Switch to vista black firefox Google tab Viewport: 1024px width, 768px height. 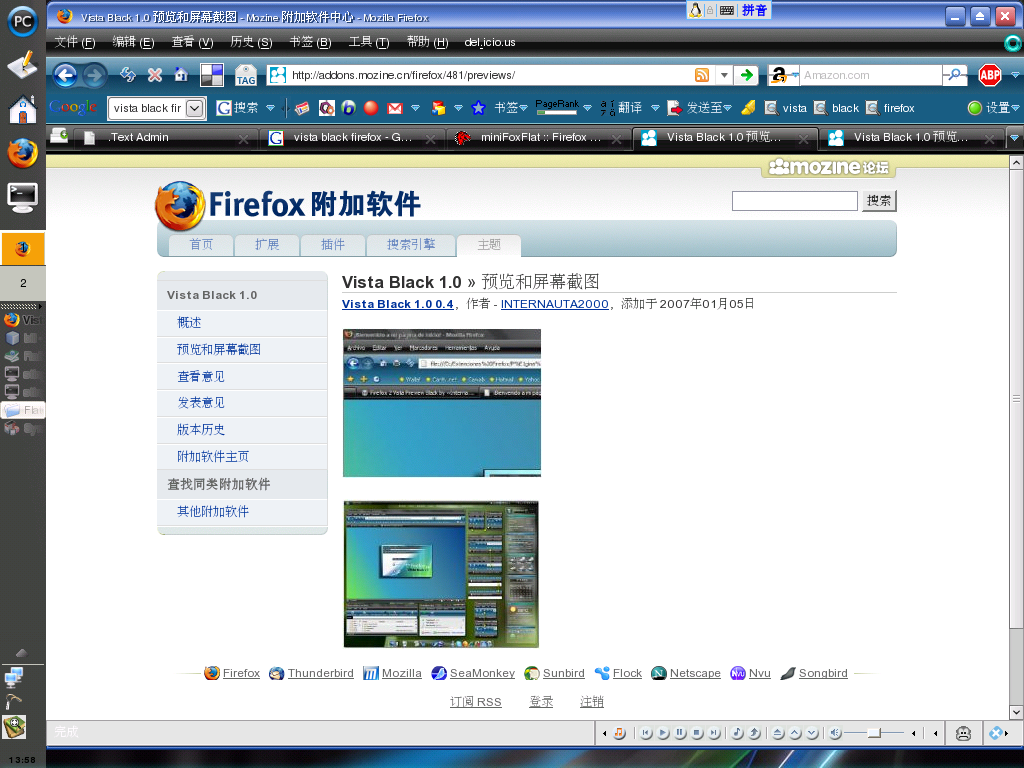(352, 138)
